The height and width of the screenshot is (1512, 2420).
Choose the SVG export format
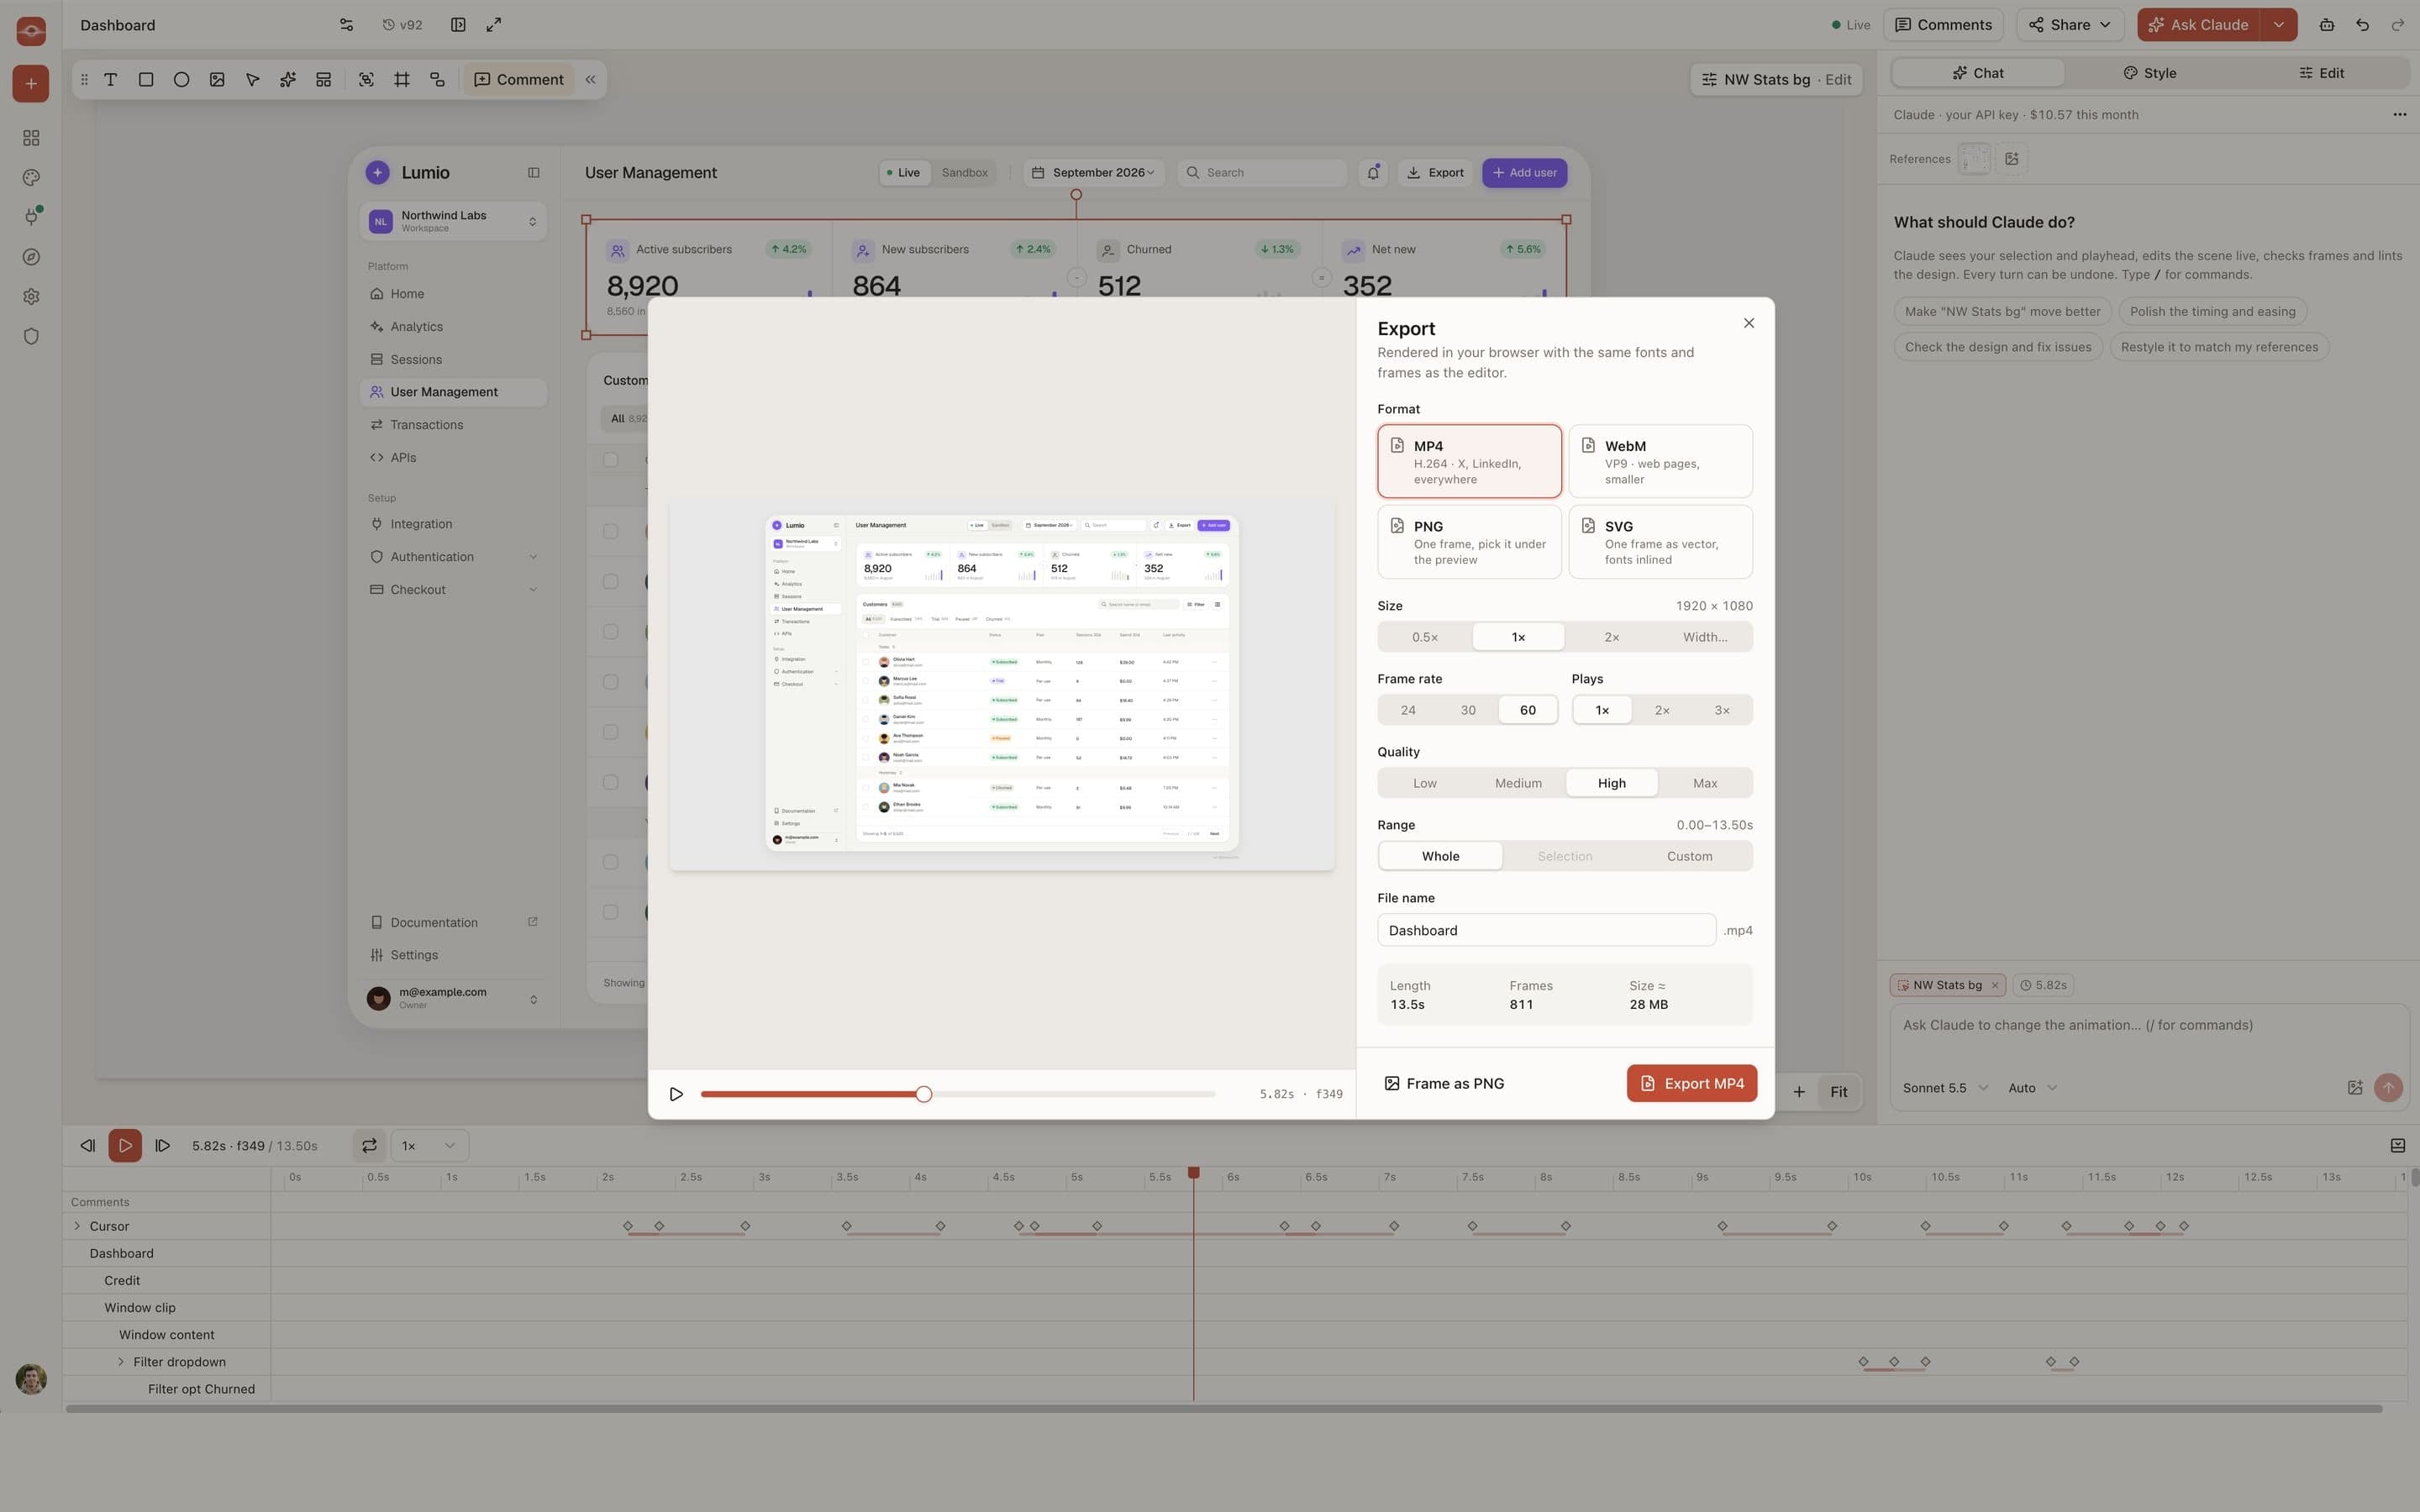[1660, 542]
